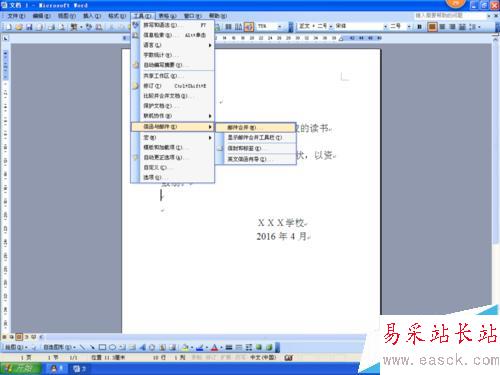
Task: Open 共享工作区 menu entry
Action: [x=173, y=76]
